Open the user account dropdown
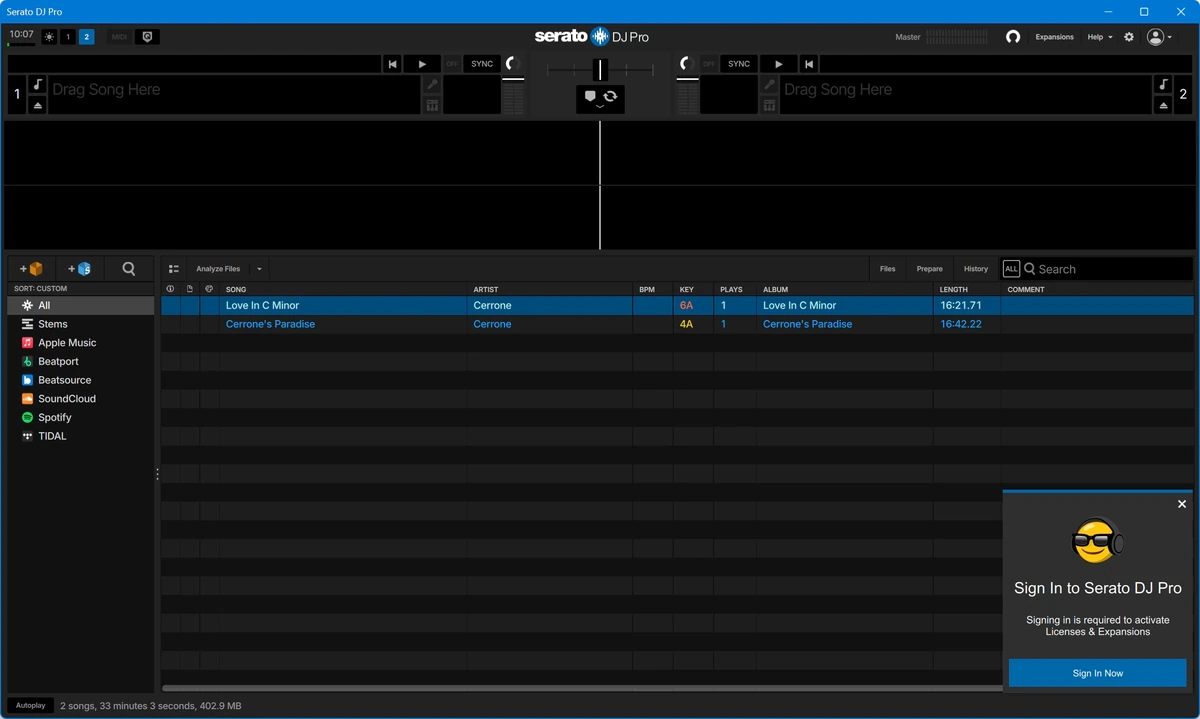1200x719 pixels. click(1160, 37)
